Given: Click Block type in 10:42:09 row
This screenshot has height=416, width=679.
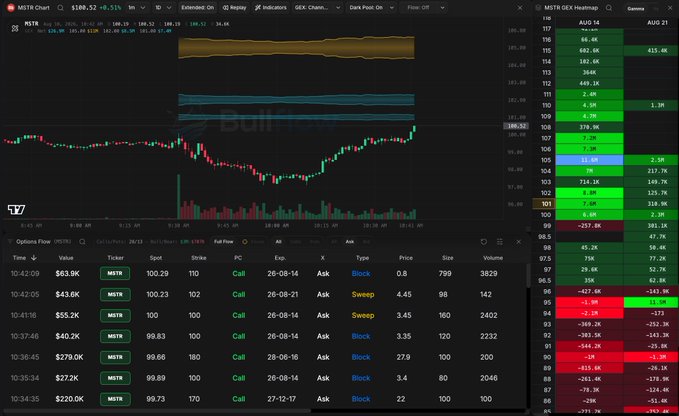Looking at the screenshot, I should pyautogui.click(x=361, y=274).
